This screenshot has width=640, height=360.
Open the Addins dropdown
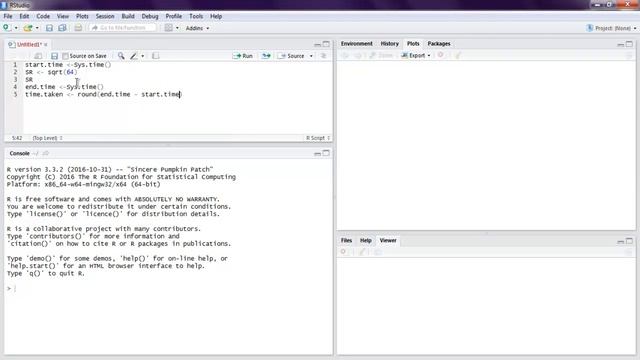pos(197,28)
